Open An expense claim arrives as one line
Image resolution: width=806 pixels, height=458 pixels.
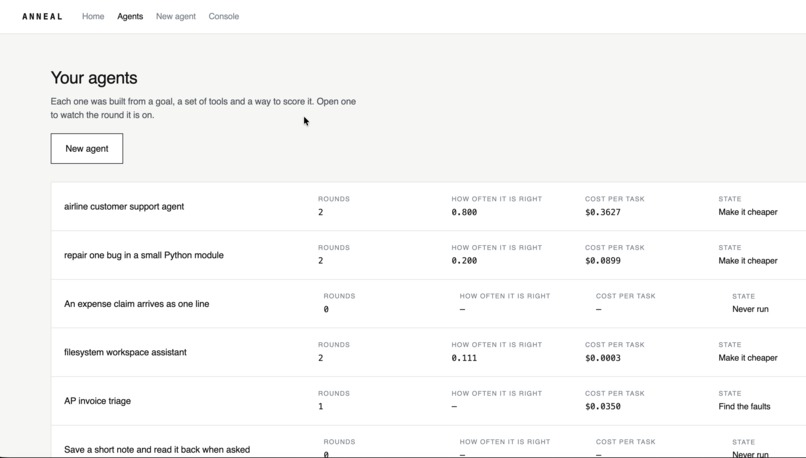(137, 304)
